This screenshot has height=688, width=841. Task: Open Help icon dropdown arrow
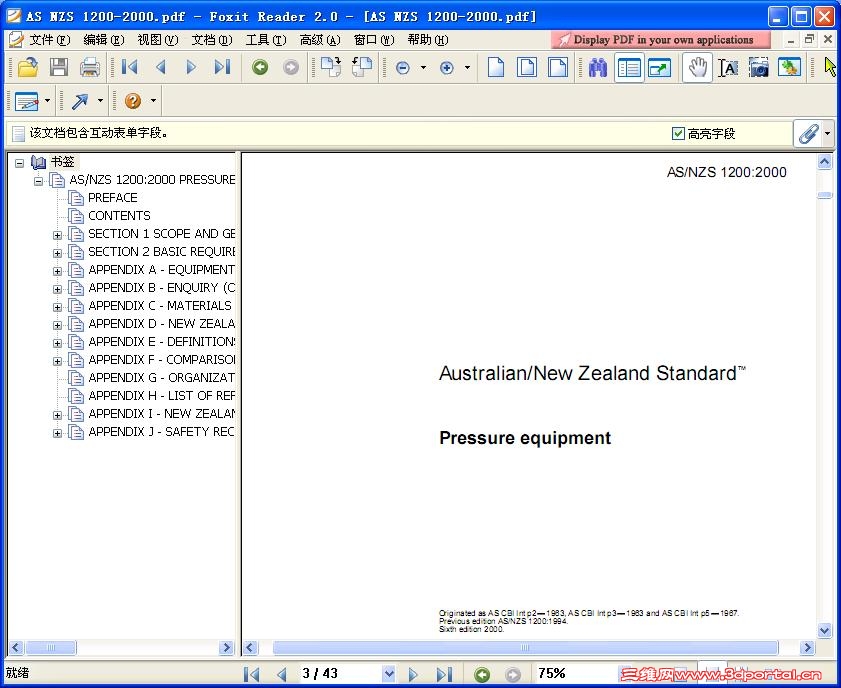pos(153,101)
